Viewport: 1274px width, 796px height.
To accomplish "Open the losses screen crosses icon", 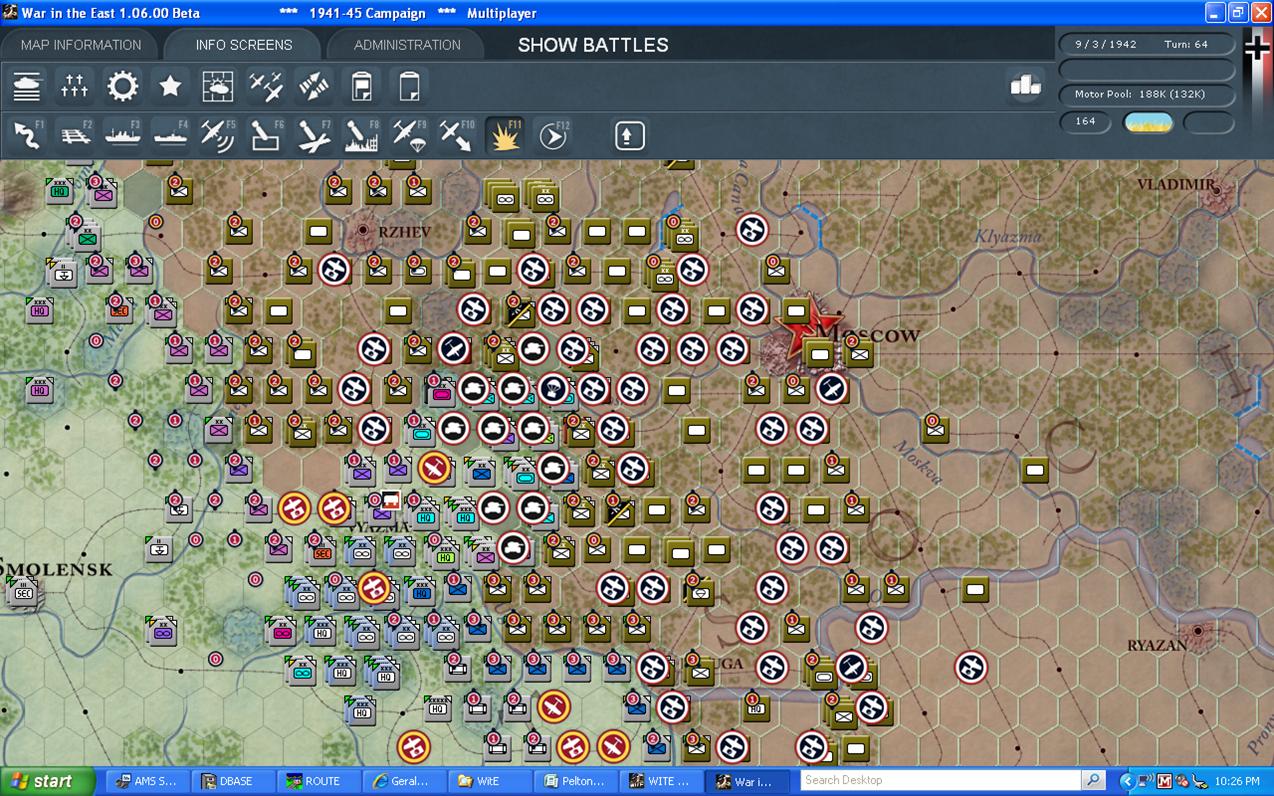I will (x=75, y=86).
